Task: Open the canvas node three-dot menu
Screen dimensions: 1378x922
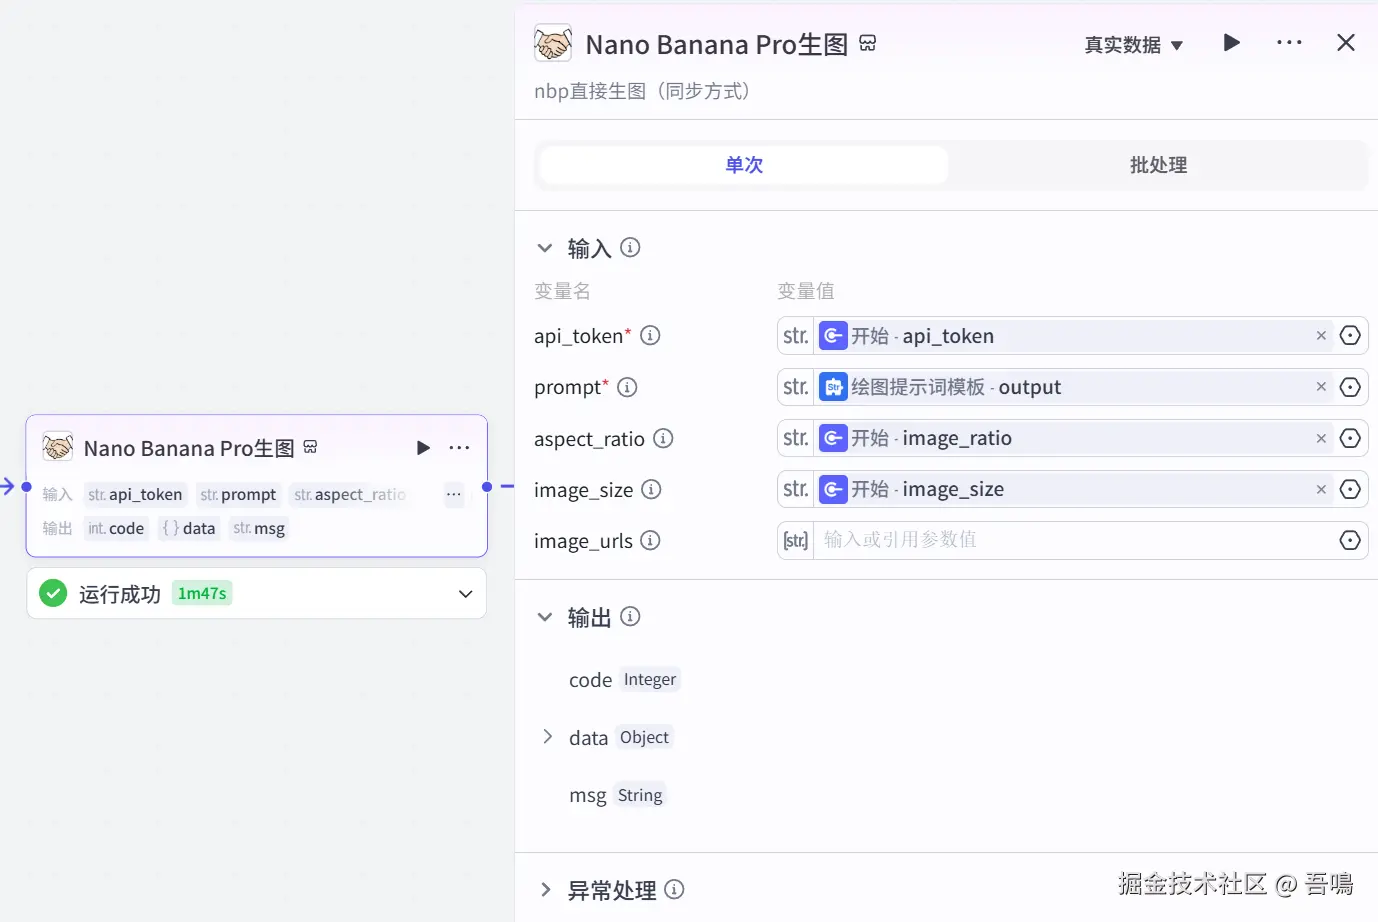Action: click(459, 448)
